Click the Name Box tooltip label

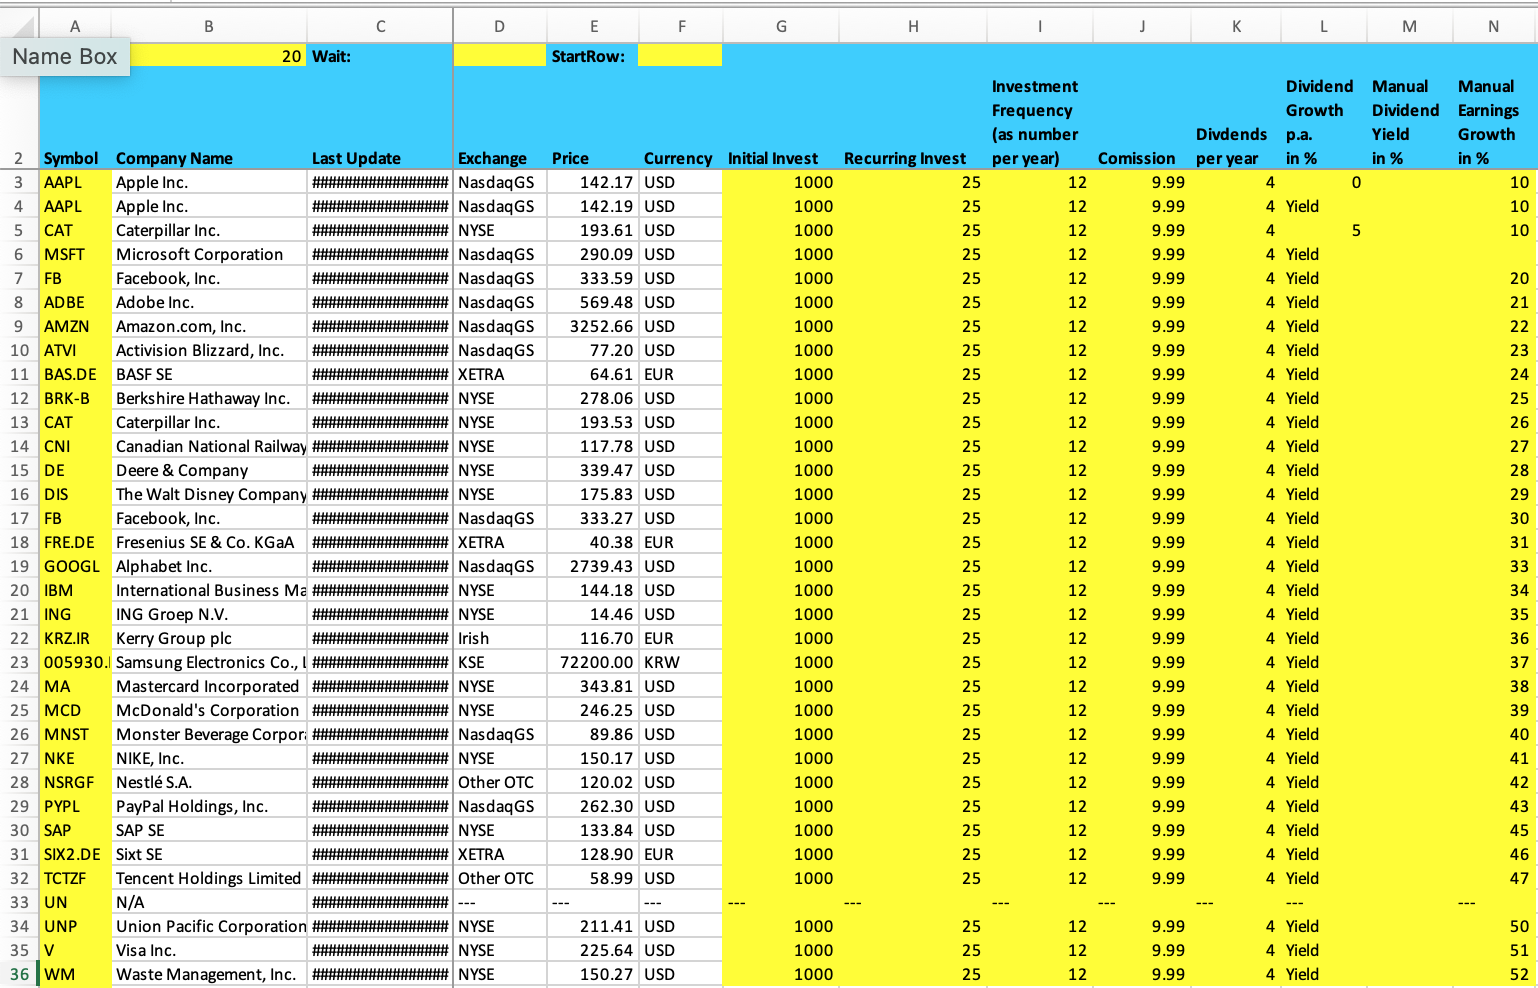65,57
